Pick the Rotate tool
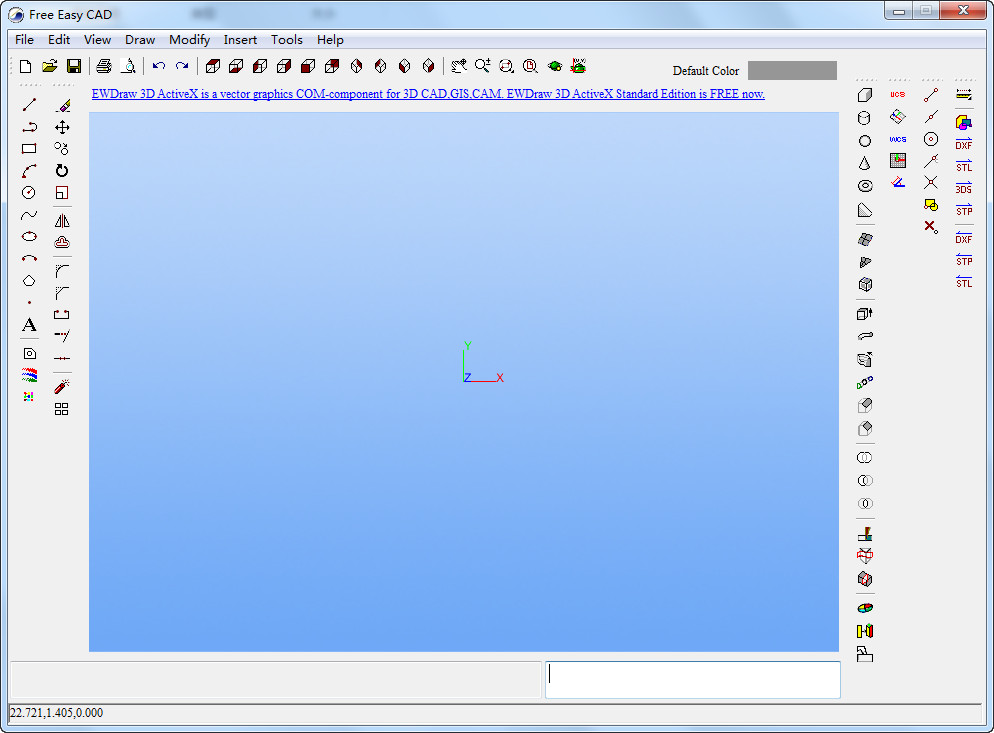 (x=62, y=171)
